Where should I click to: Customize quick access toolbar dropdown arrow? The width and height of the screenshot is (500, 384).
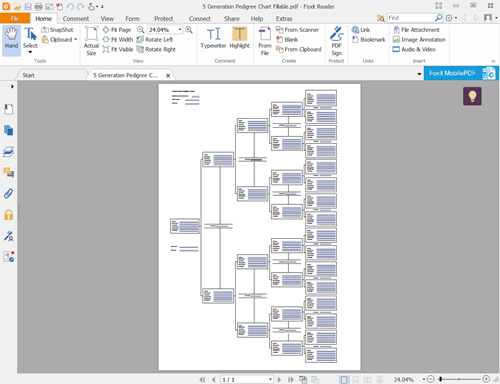102,6
